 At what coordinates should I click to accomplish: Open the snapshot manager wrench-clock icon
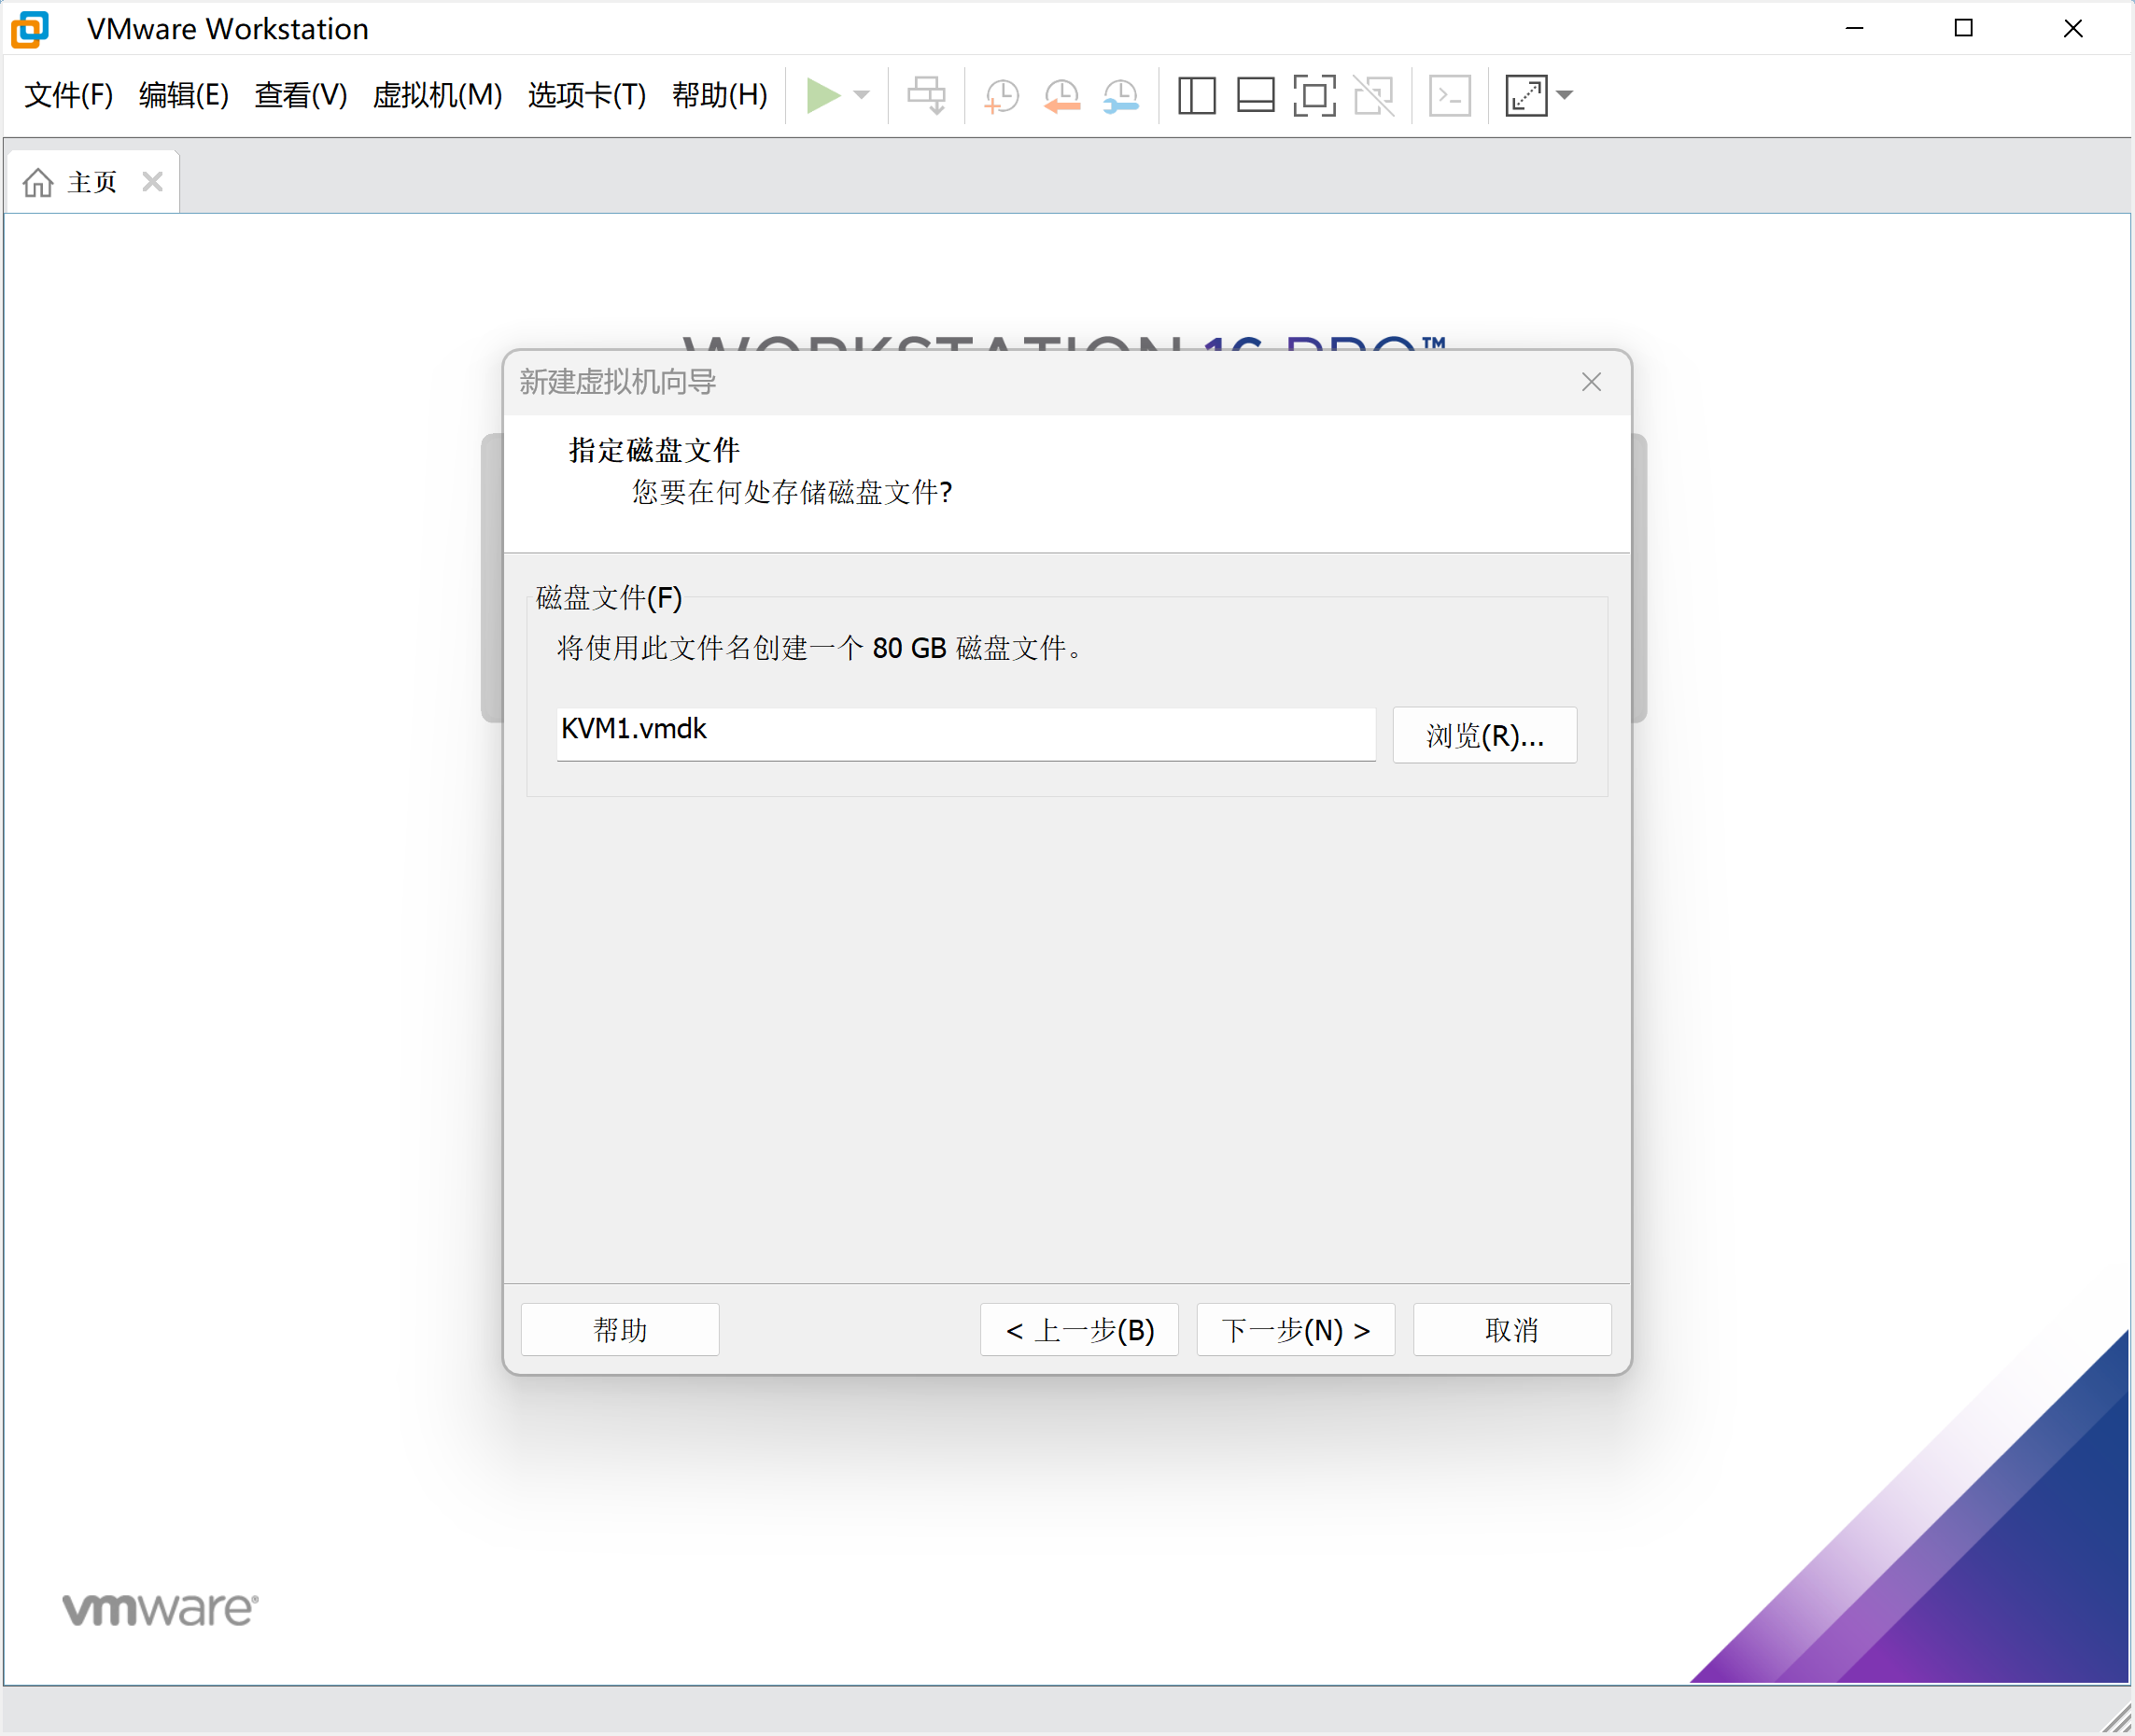pyautogui.click(x=1121, y=96)
